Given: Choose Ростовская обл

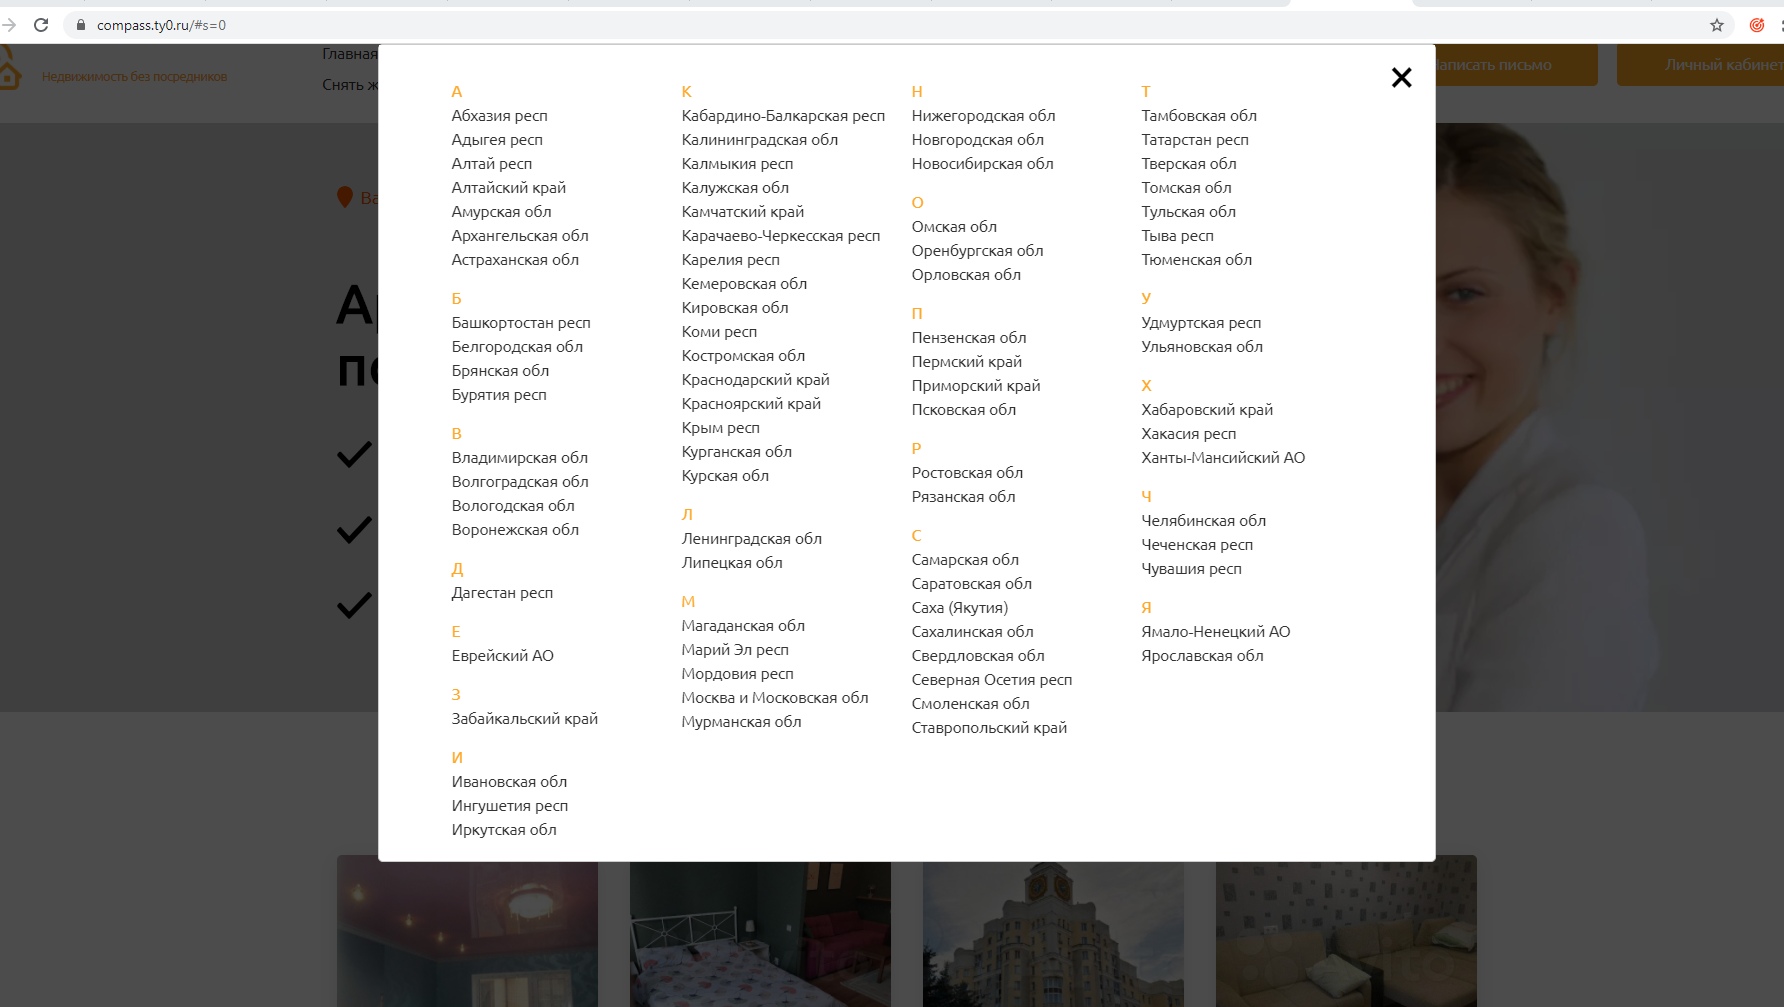Looking at the screenshot, I should (x=967, y=473).
